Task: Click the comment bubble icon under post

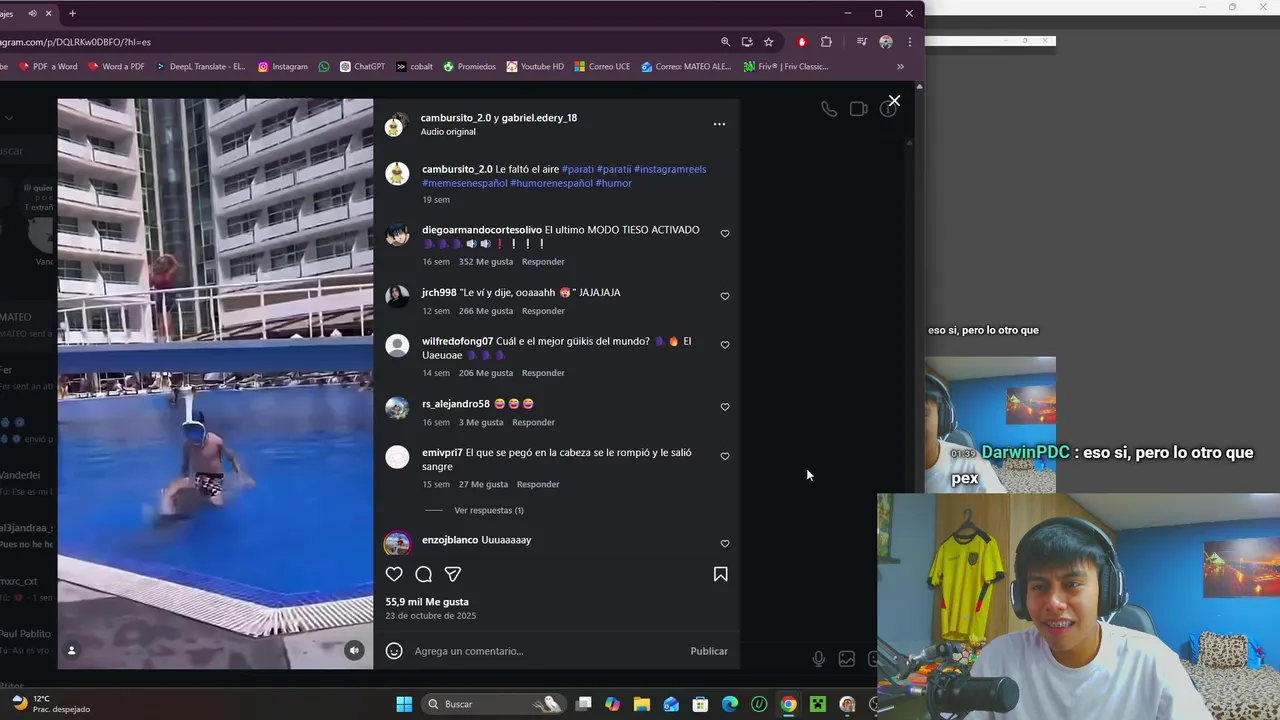Action: coord(424,574)
